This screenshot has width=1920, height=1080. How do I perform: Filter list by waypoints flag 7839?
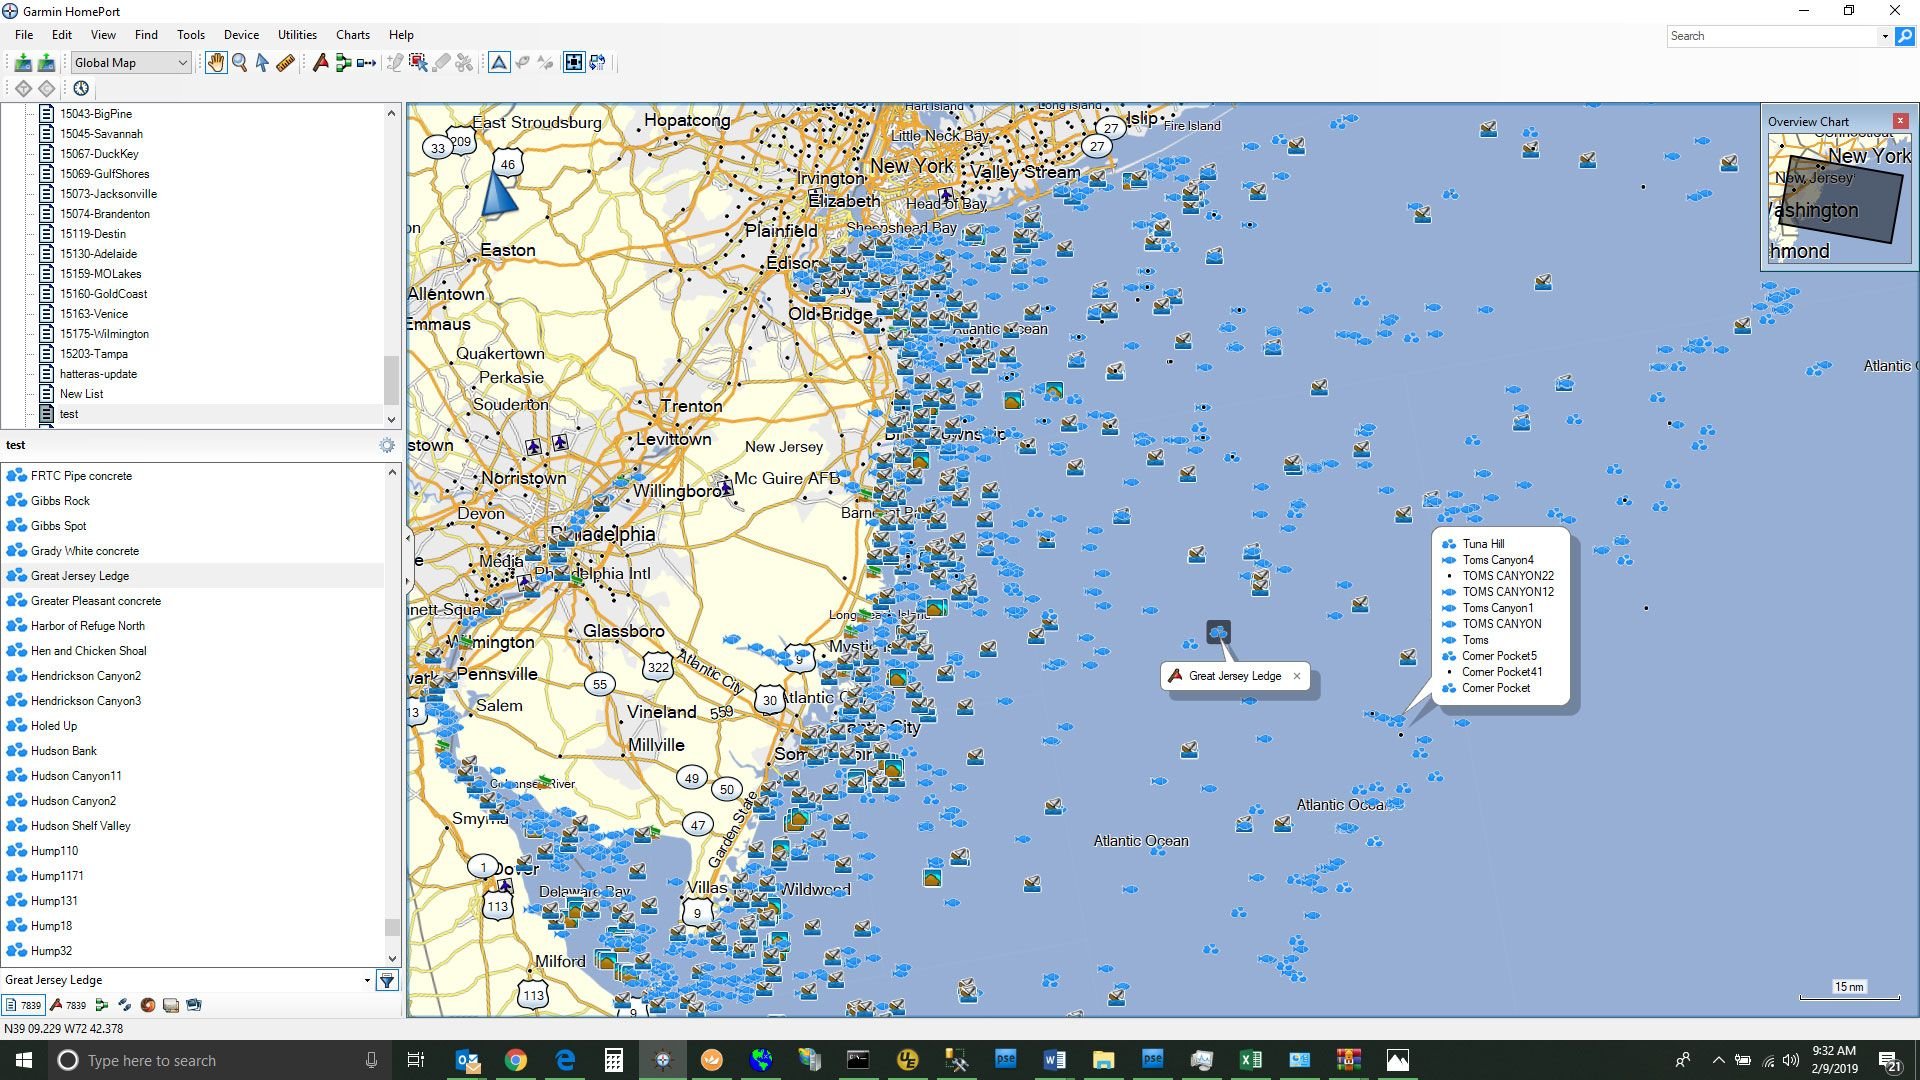click(x=68, y=1006)
